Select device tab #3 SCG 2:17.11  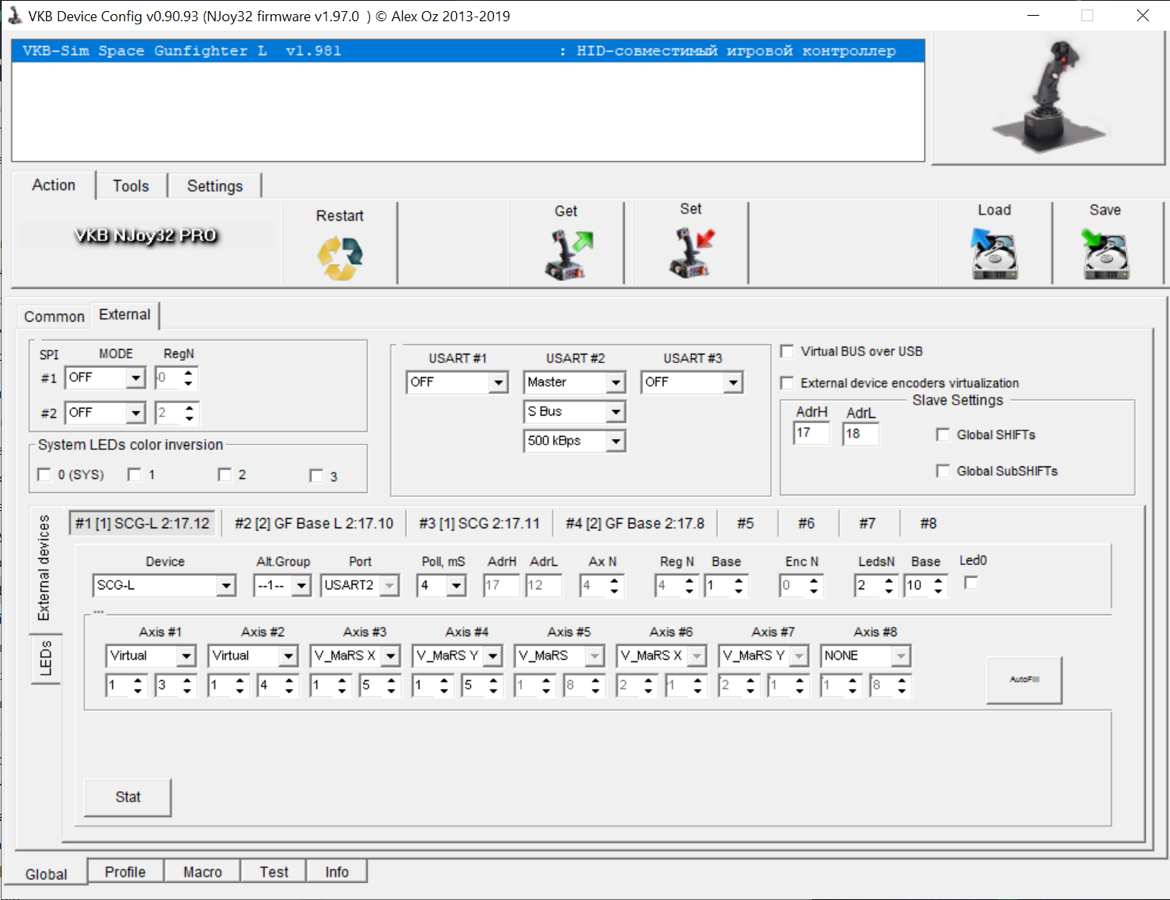[479, 523]
